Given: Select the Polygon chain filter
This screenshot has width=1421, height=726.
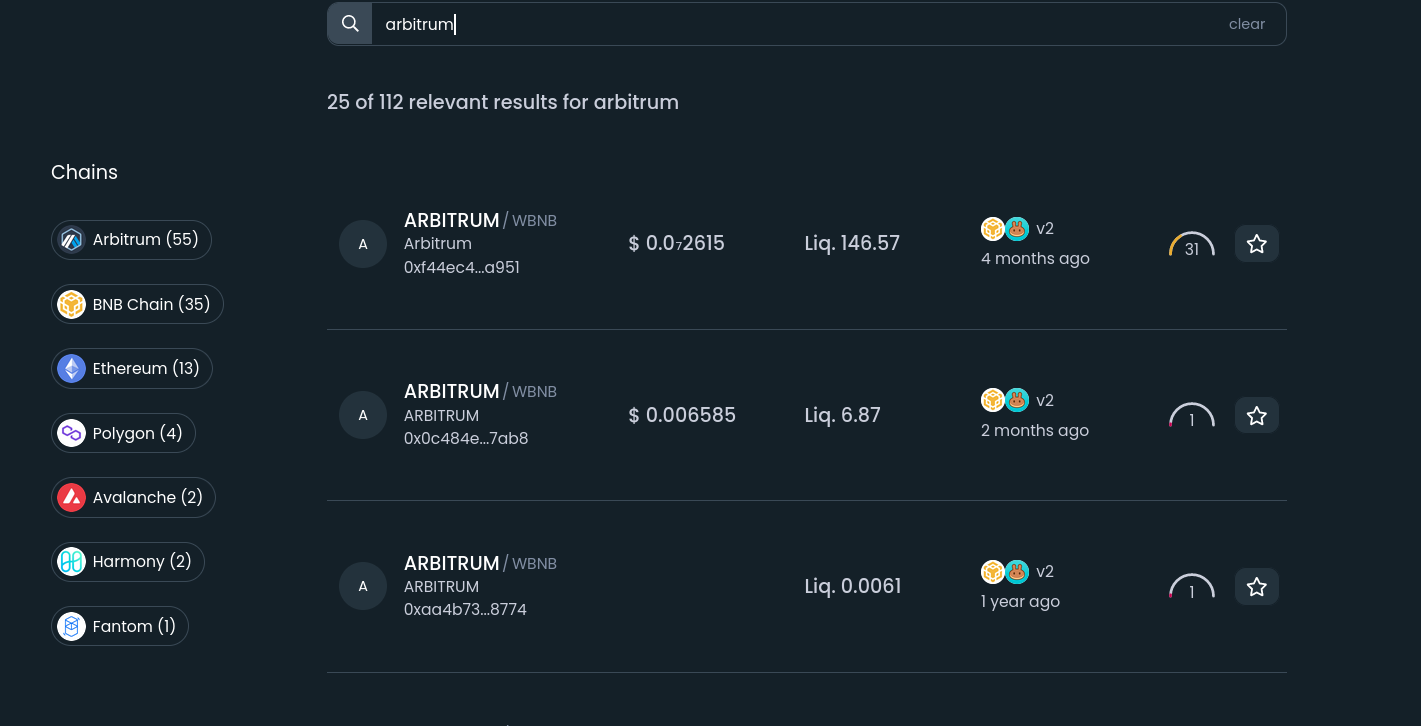Looking at the screenshot, I should (123, 433).
